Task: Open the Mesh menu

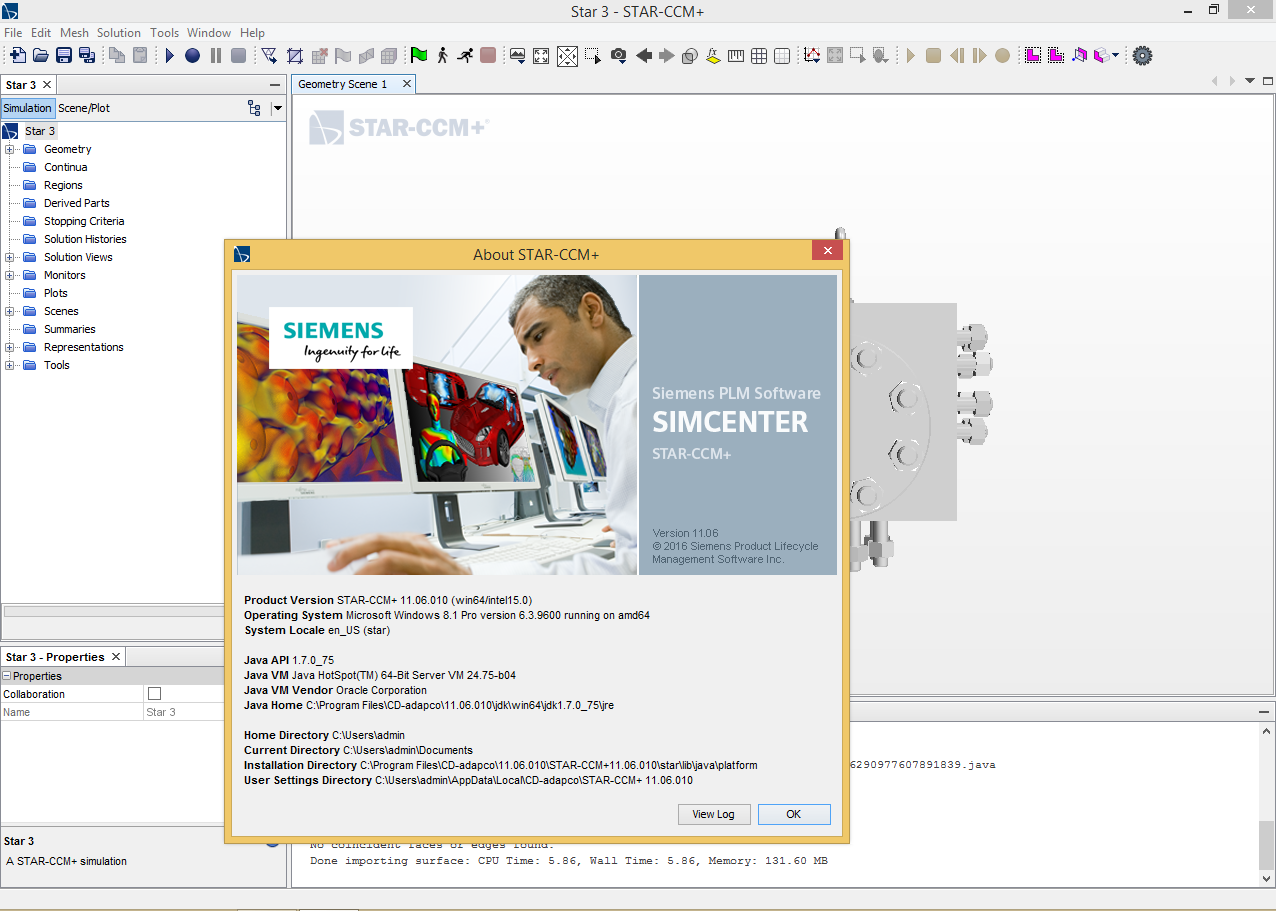Action: pos(74,33)
